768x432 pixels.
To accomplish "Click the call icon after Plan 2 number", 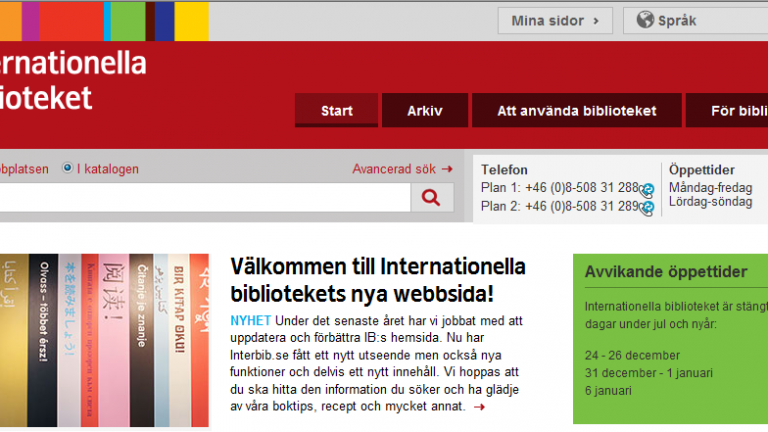I will coord(647,208).
